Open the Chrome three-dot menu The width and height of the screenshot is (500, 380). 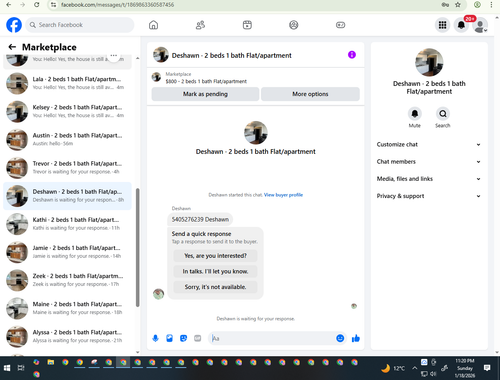(x=491, y=5)
